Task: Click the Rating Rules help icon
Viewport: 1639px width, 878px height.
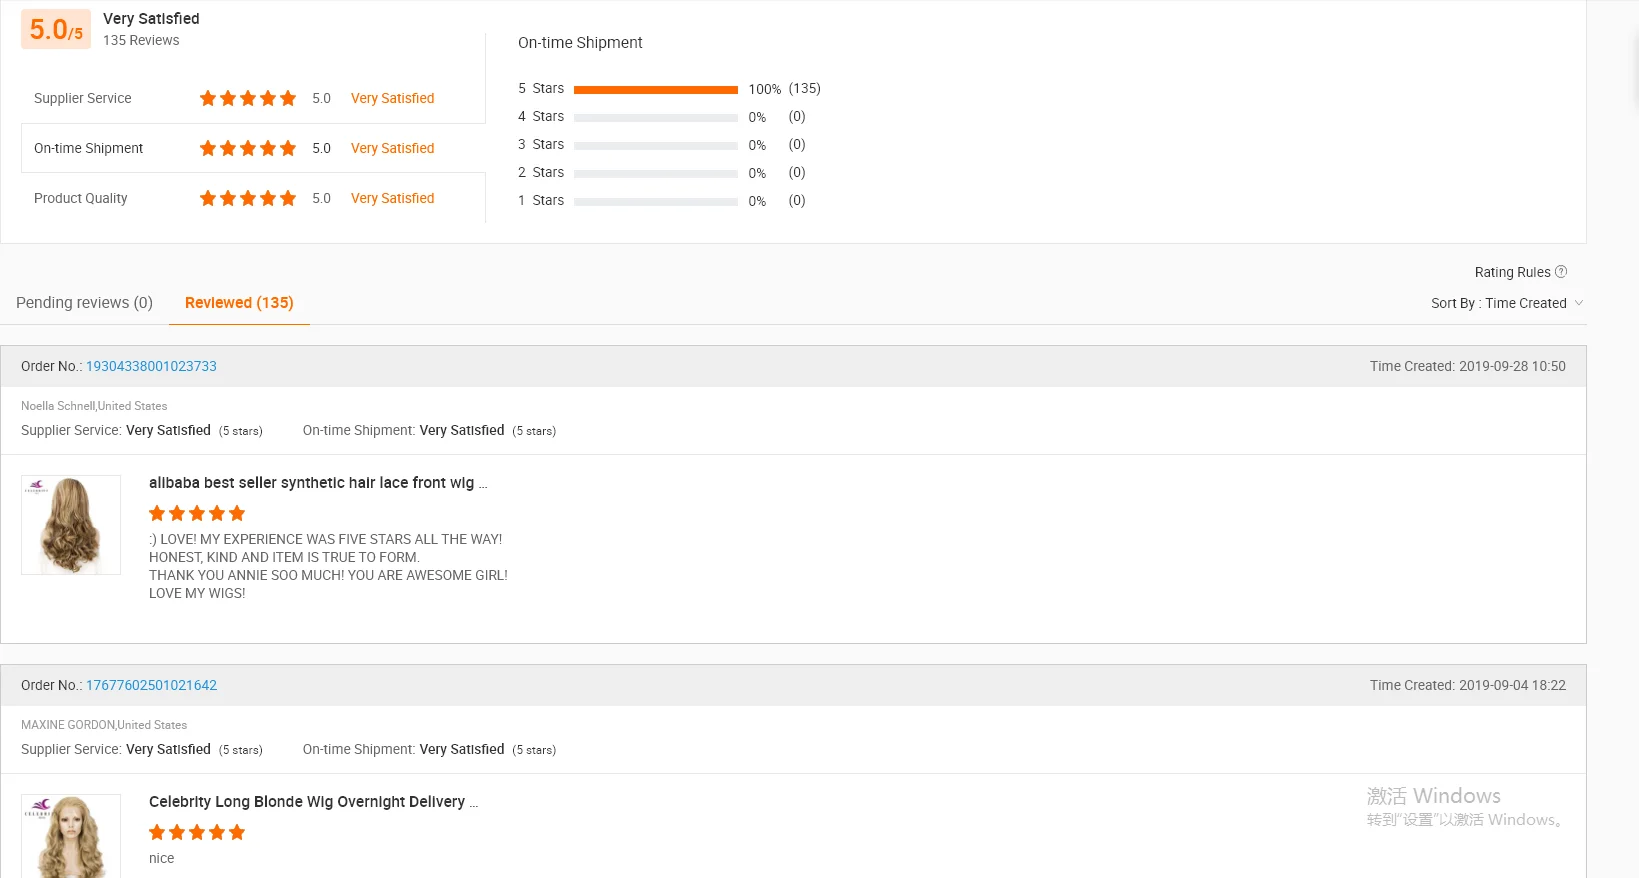Action: click(x=1561, y=272)
